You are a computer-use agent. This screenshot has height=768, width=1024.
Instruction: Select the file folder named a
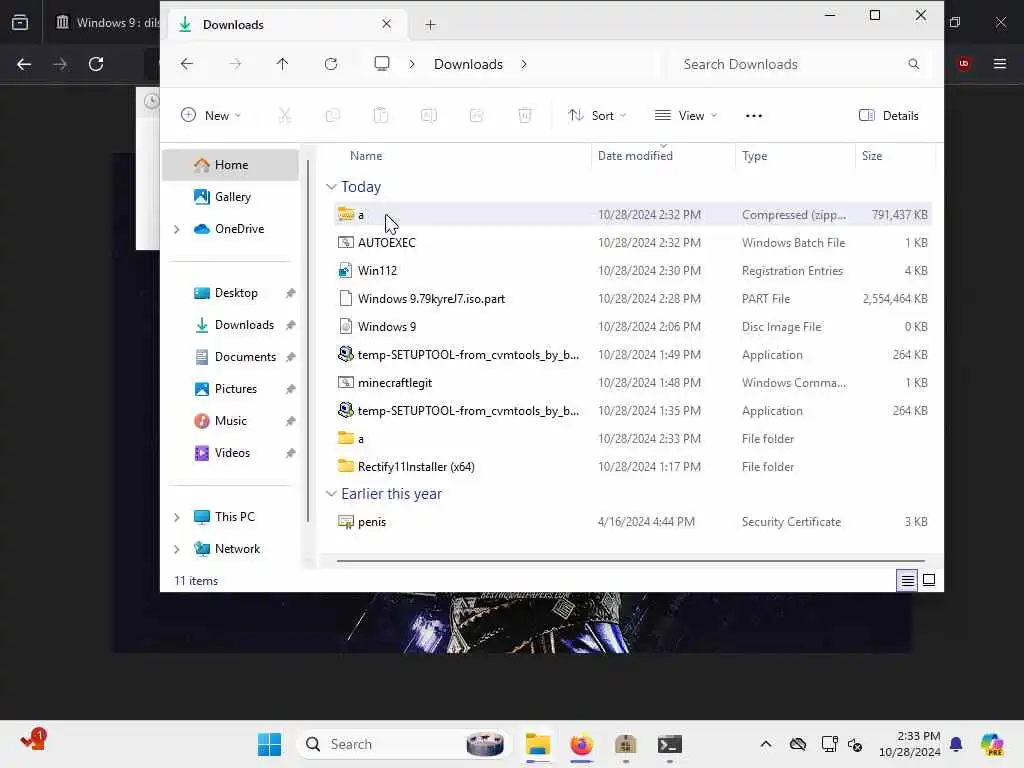click(x=632, y=438)
